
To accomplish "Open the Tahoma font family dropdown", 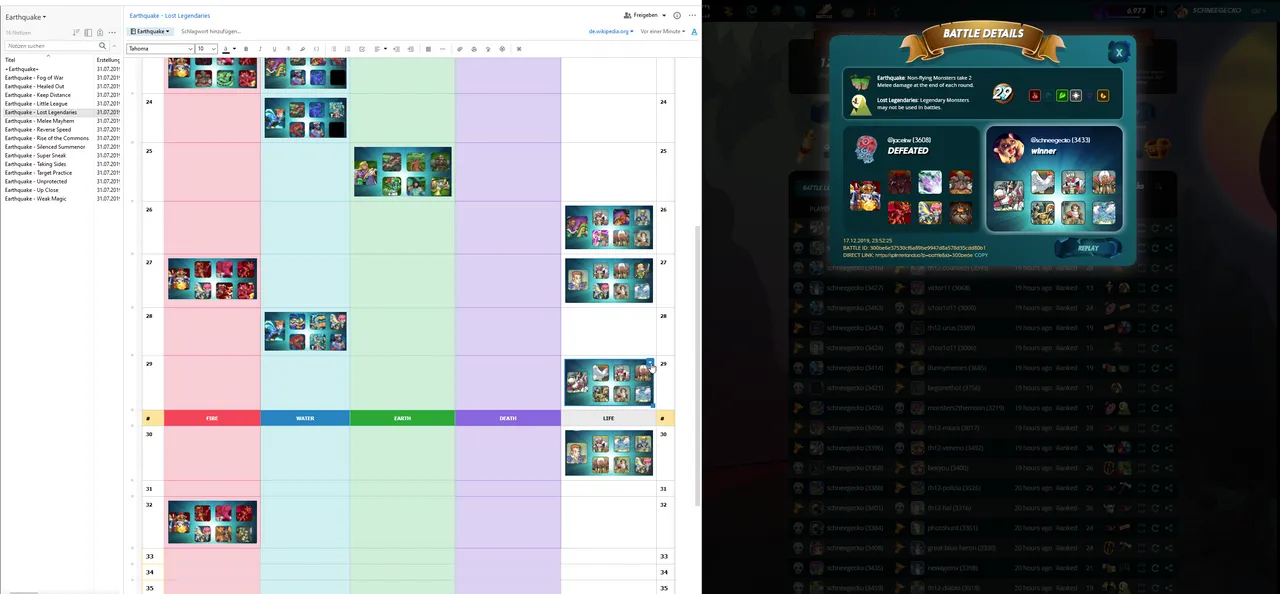I will 160,49.
